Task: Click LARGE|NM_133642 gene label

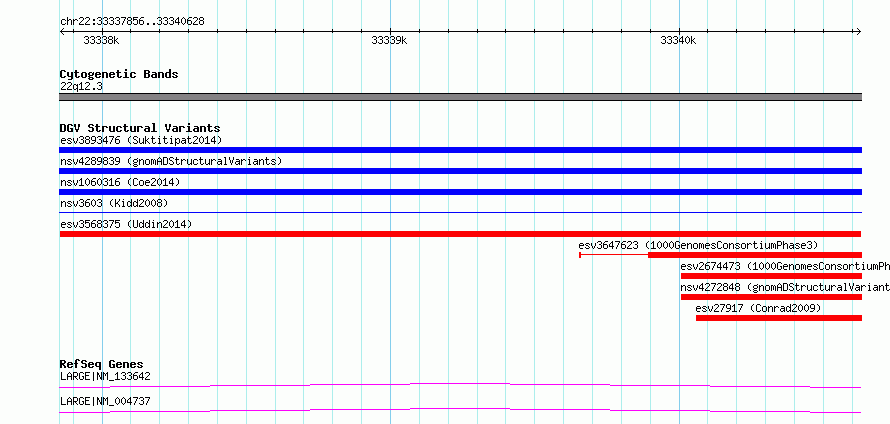Action: coord(105,376)
